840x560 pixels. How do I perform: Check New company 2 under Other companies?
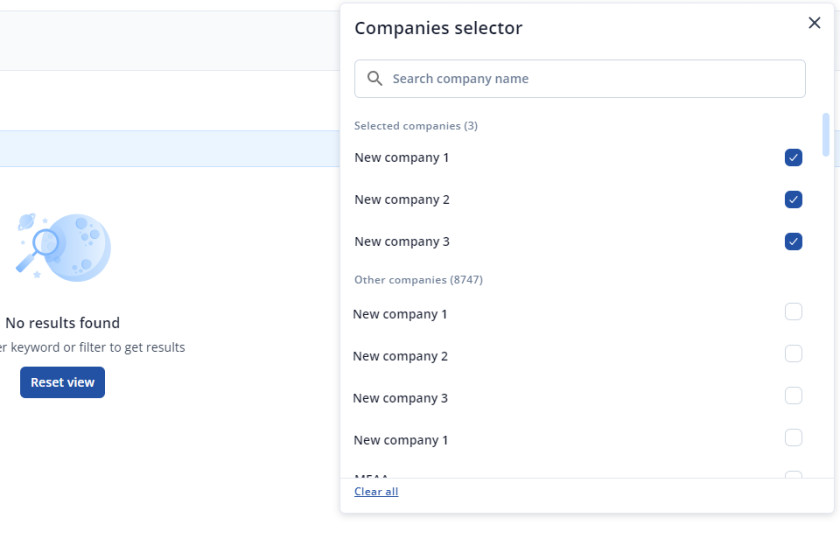(793, 354)
